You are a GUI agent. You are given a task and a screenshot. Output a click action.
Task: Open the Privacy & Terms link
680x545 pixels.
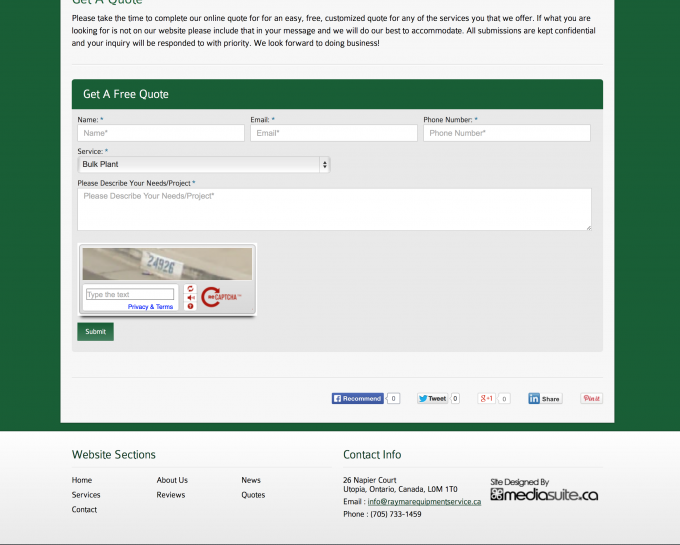pyautogui.click(x=150, y=307)
